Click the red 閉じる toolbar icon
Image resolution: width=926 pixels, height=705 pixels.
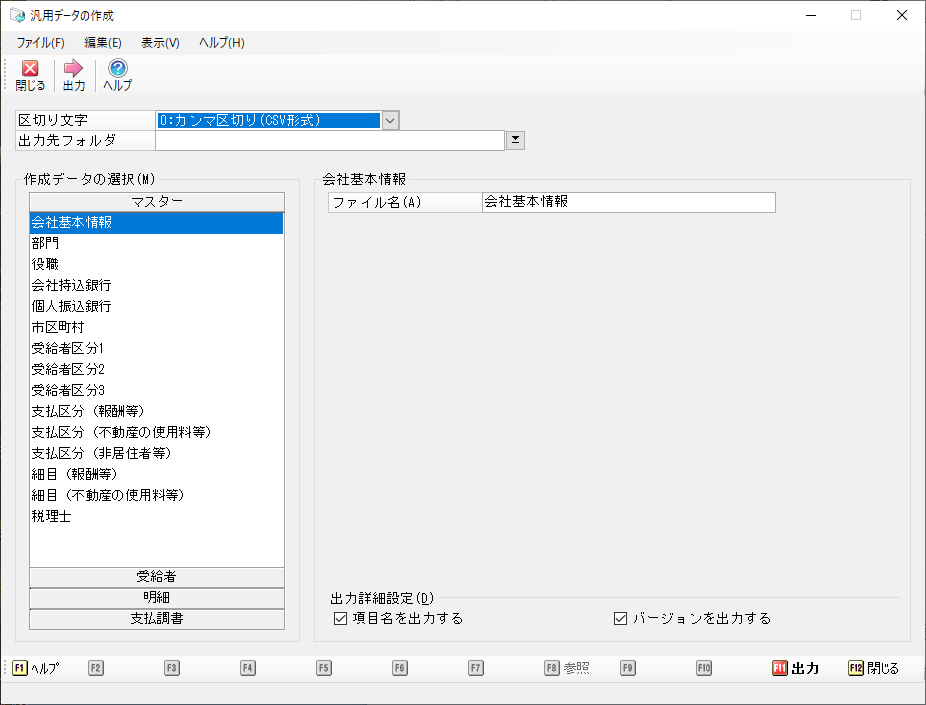pos(30,70)
